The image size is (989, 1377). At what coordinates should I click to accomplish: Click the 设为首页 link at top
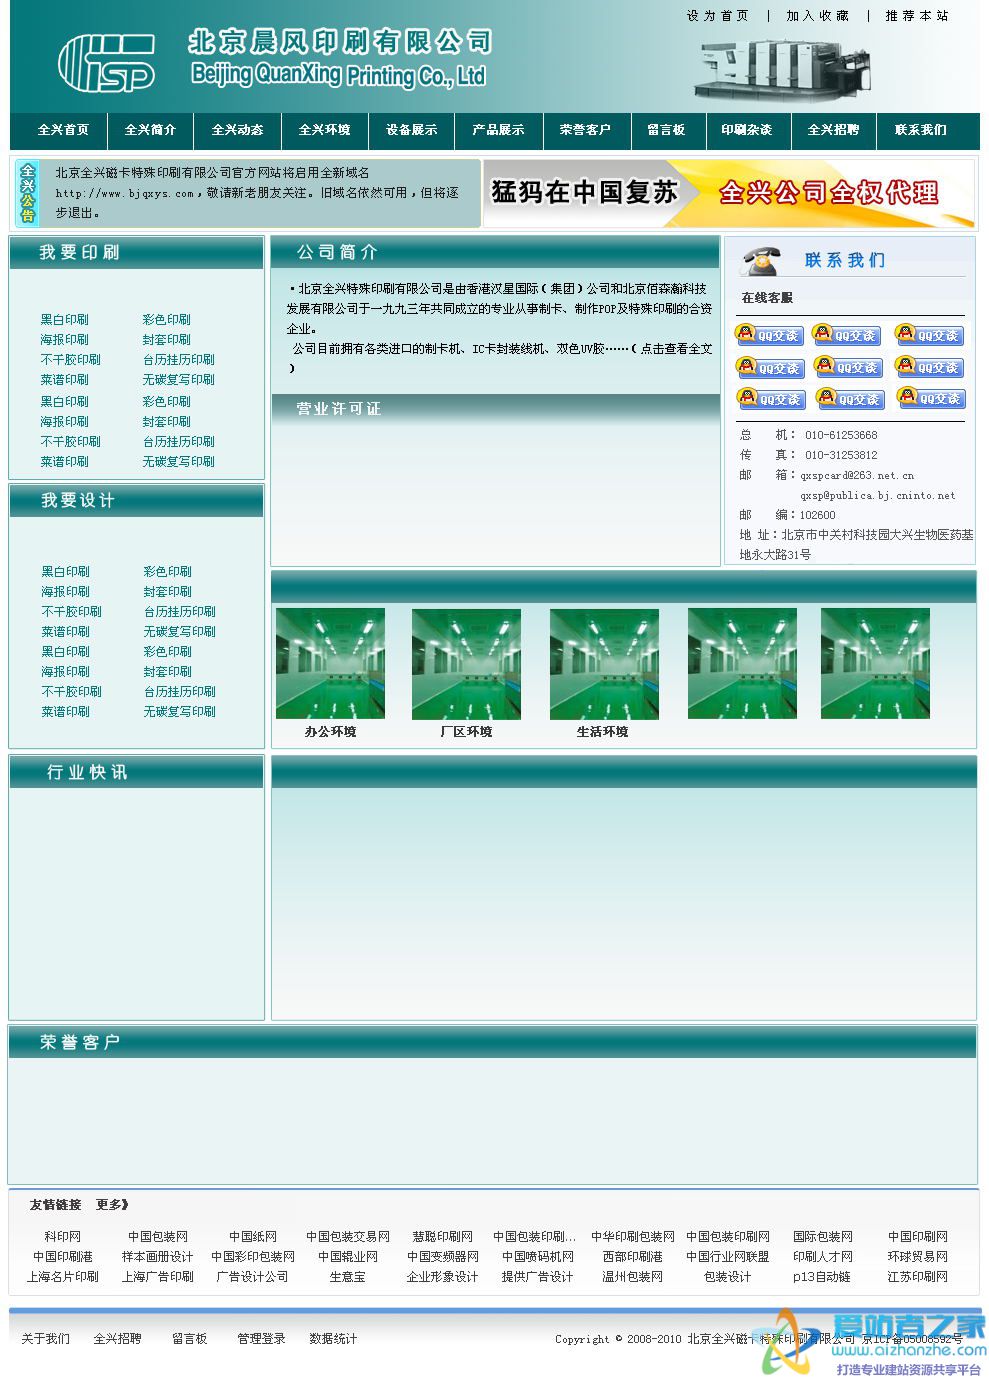point(717,16)
